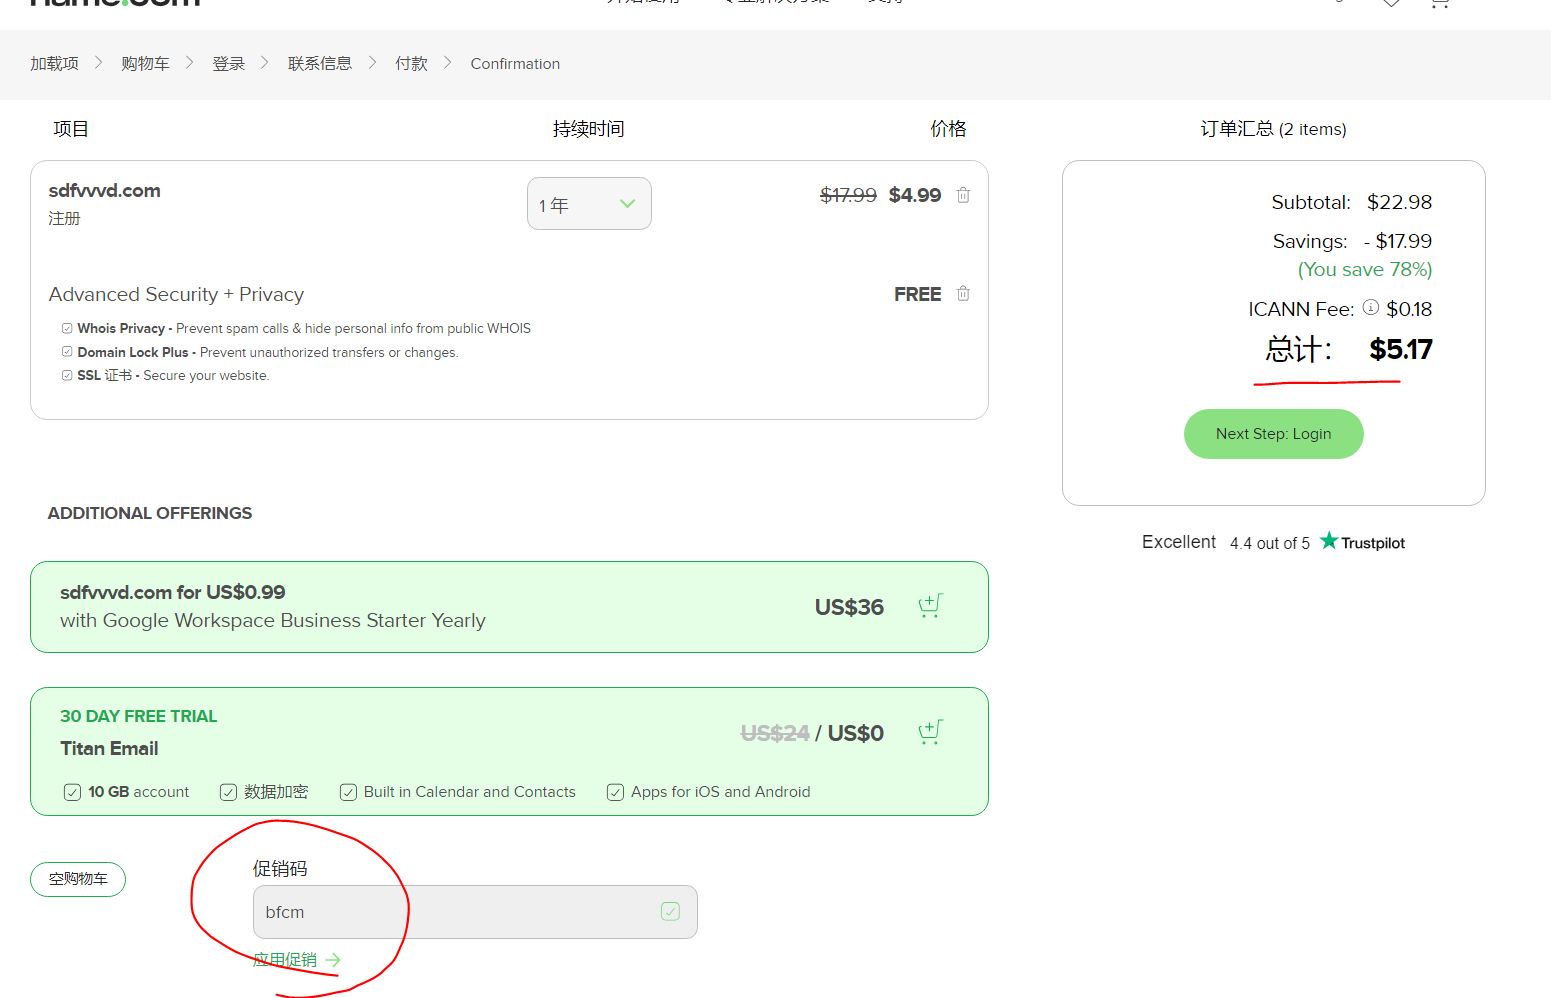Toggle the Apps for iOS and Android checkbox

[x=614, y=791]
